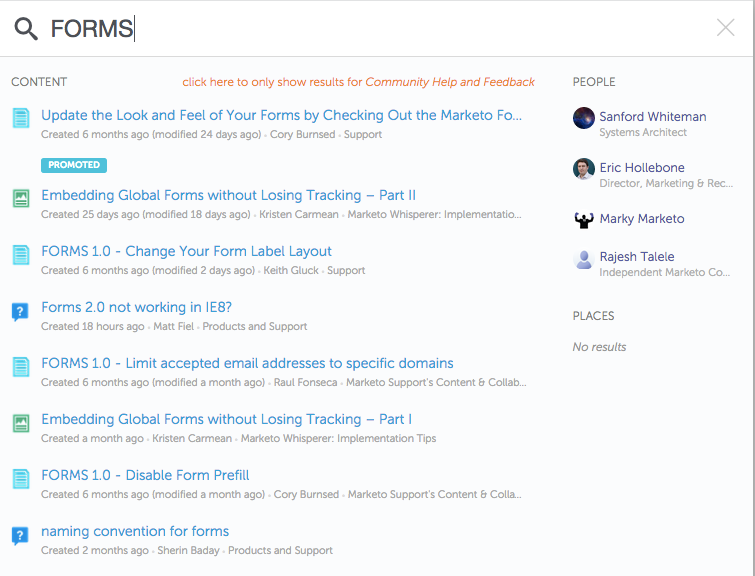Click the CONTENT section heading
The height and width of the screenshot is (576, 755).
pos(39,82)
